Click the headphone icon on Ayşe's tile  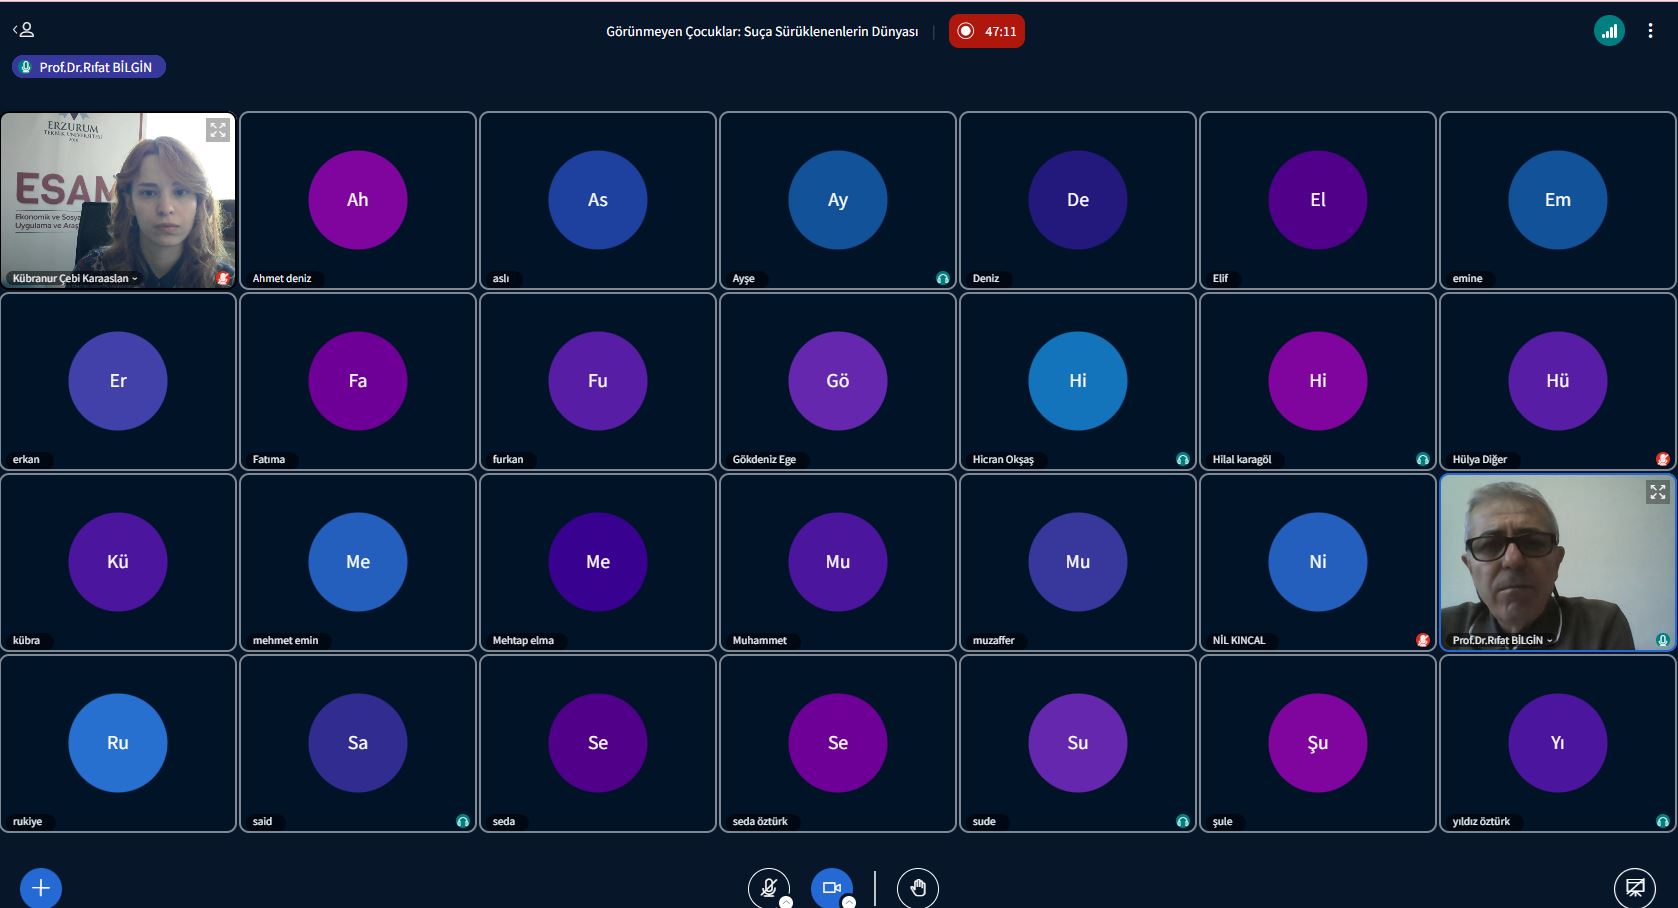coord(942,278)
